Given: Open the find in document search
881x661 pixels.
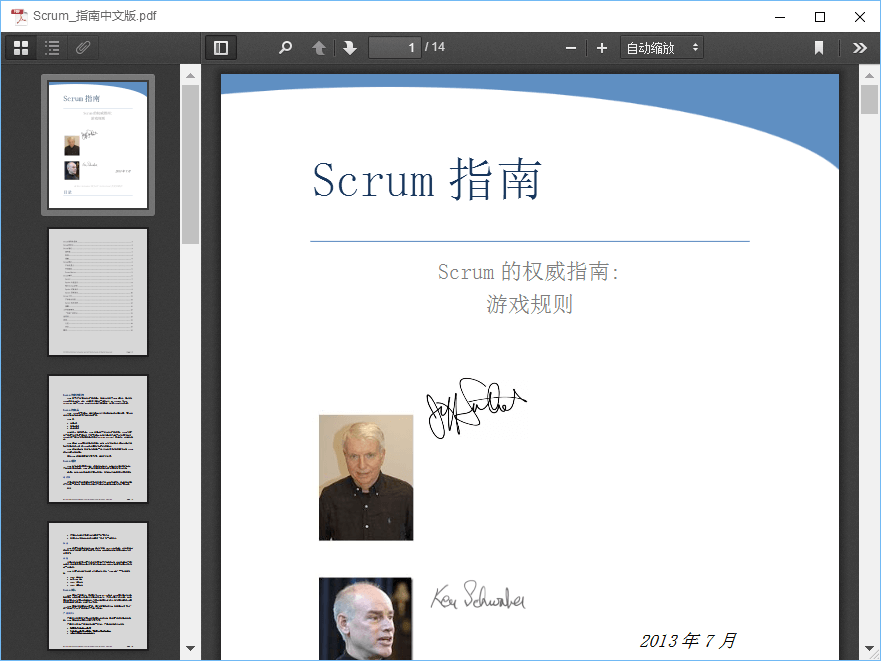Looking at the screenshot, I should tap(285, 48).
